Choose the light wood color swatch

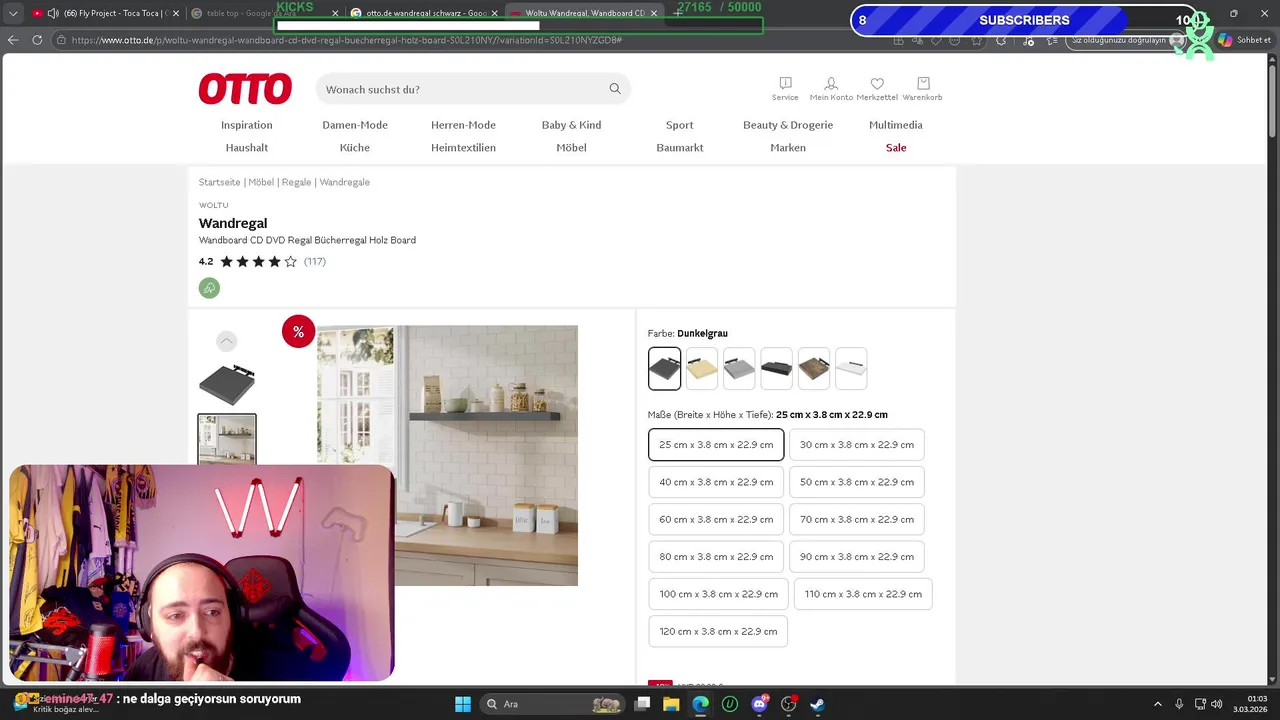702,369
